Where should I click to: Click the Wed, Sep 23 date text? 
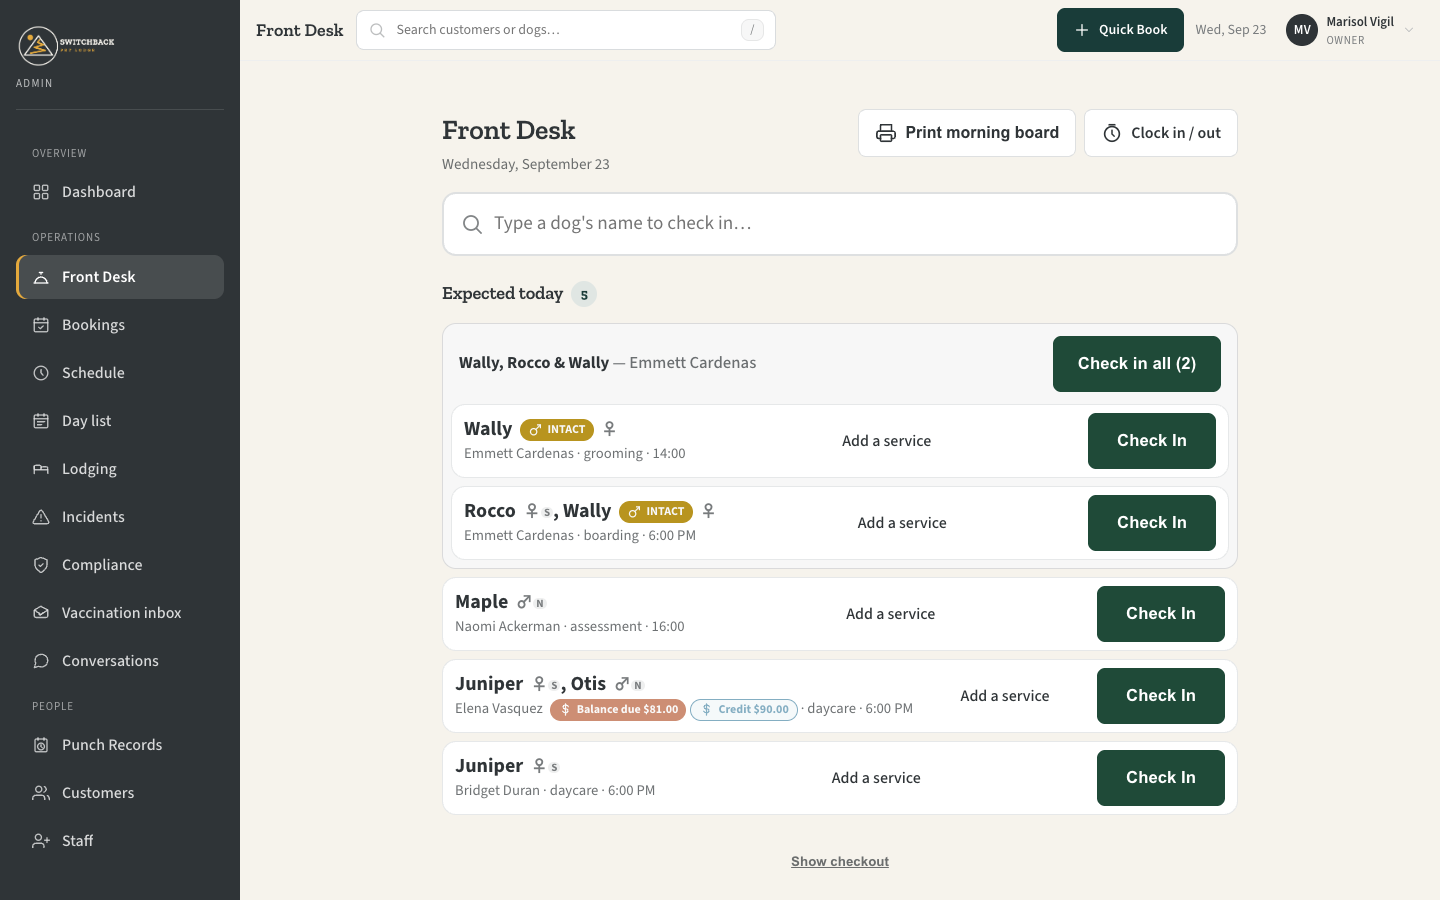[1231, 30]
